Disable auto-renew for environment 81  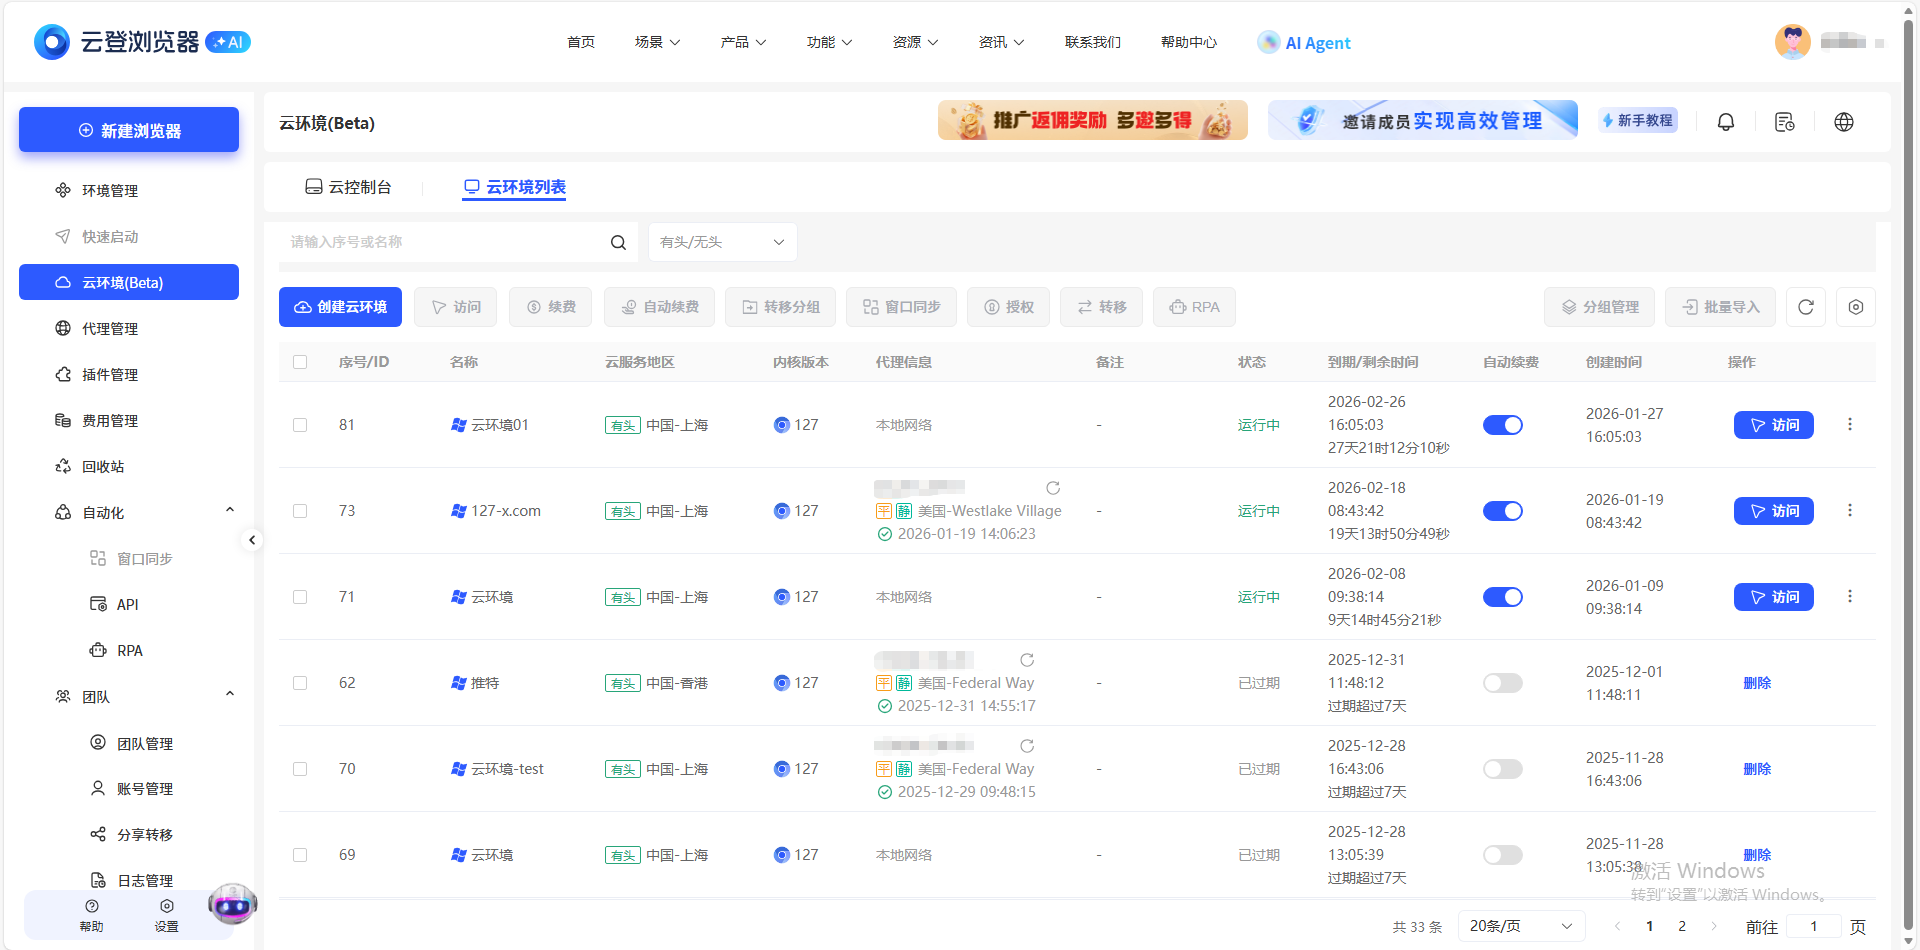pos(1502,424)
